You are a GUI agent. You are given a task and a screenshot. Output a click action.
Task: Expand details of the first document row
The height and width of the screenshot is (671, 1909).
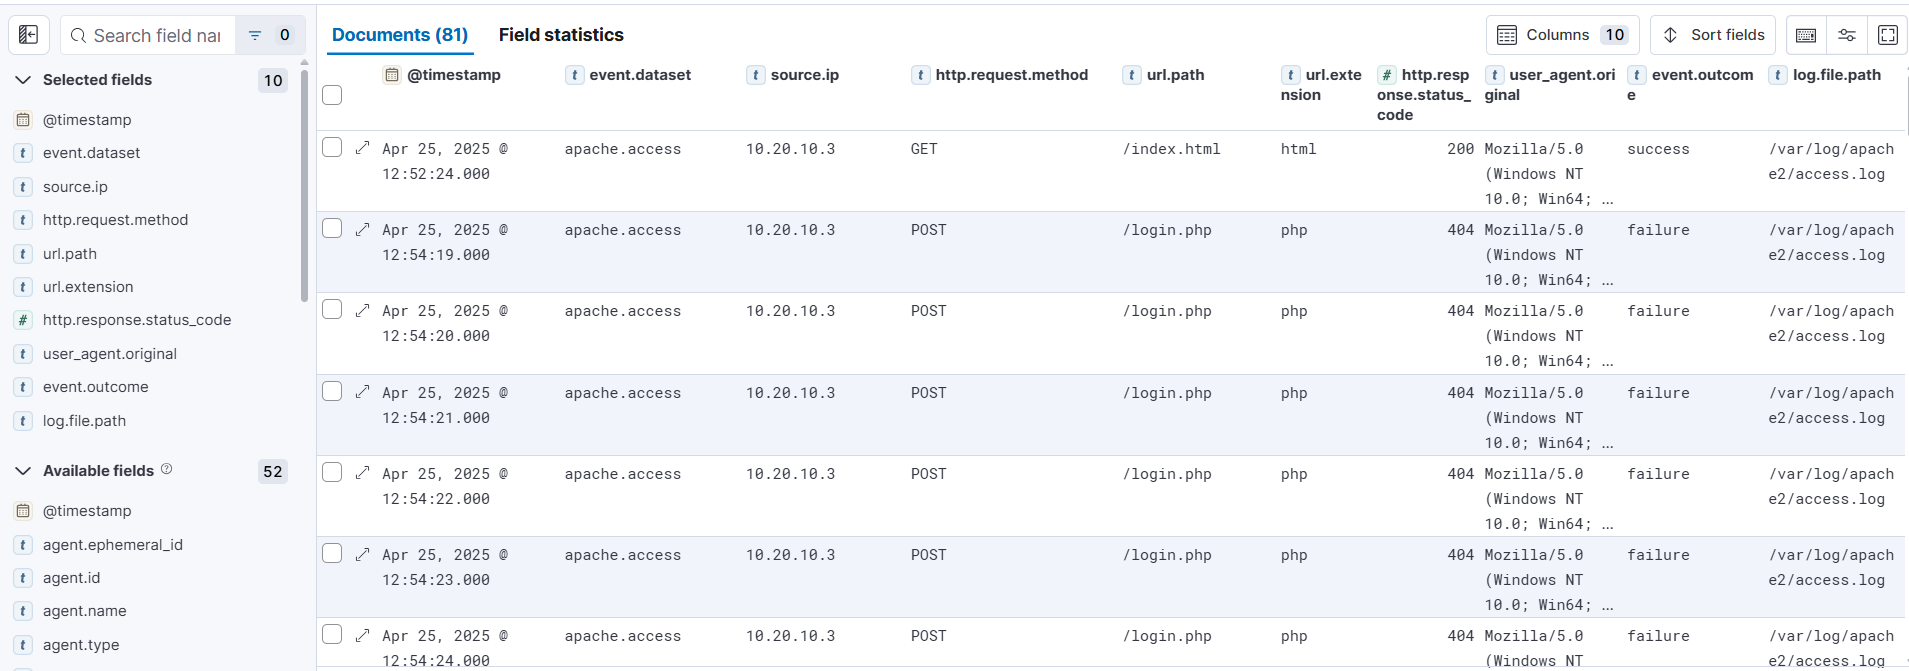coord(362,147)
